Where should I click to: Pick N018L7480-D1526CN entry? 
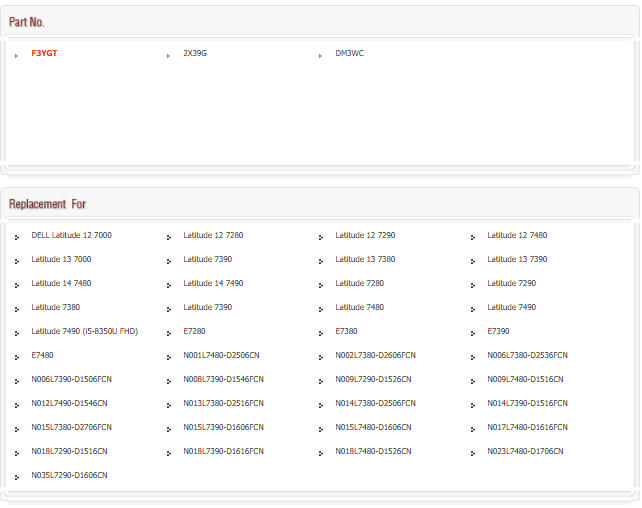coord(373,452)
